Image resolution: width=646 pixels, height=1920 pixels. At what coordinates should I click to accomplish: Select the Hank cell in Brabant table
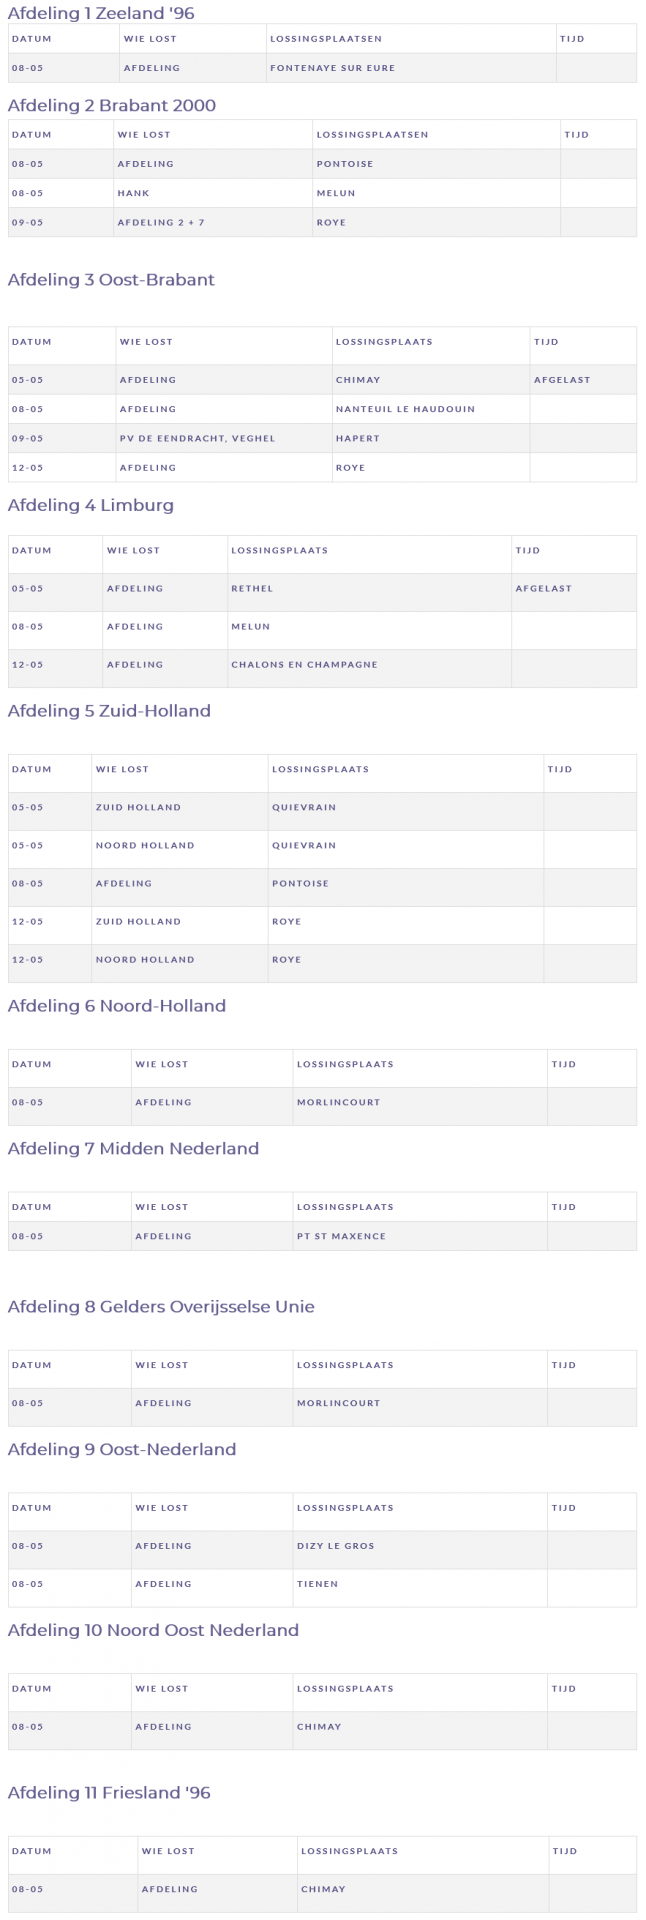133,193
